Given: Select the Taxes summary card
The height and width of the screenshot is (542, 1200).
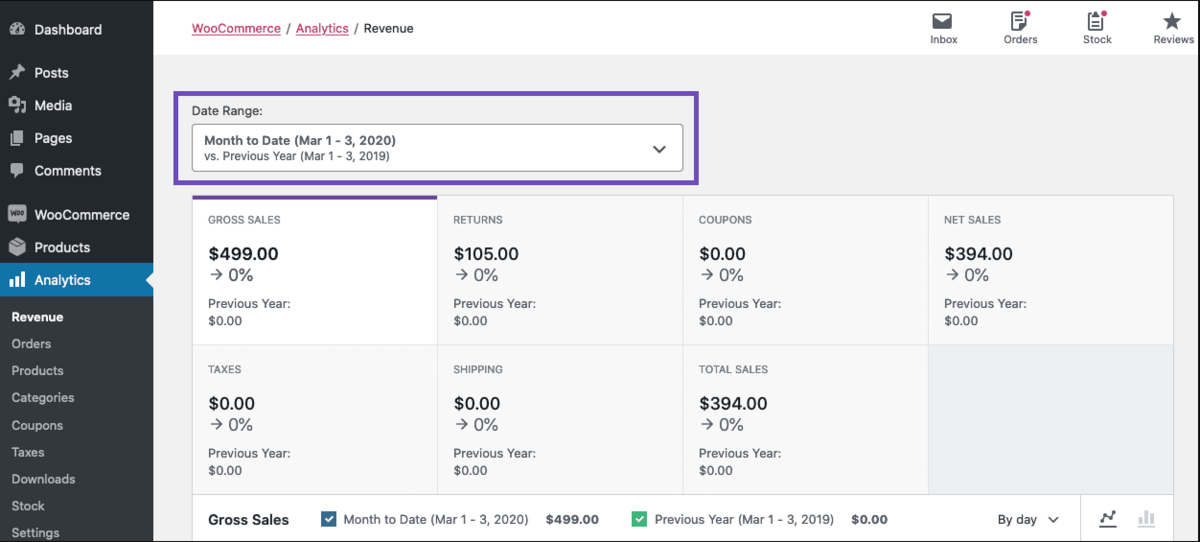Looking at the screenshot, I should pos(315,420).
